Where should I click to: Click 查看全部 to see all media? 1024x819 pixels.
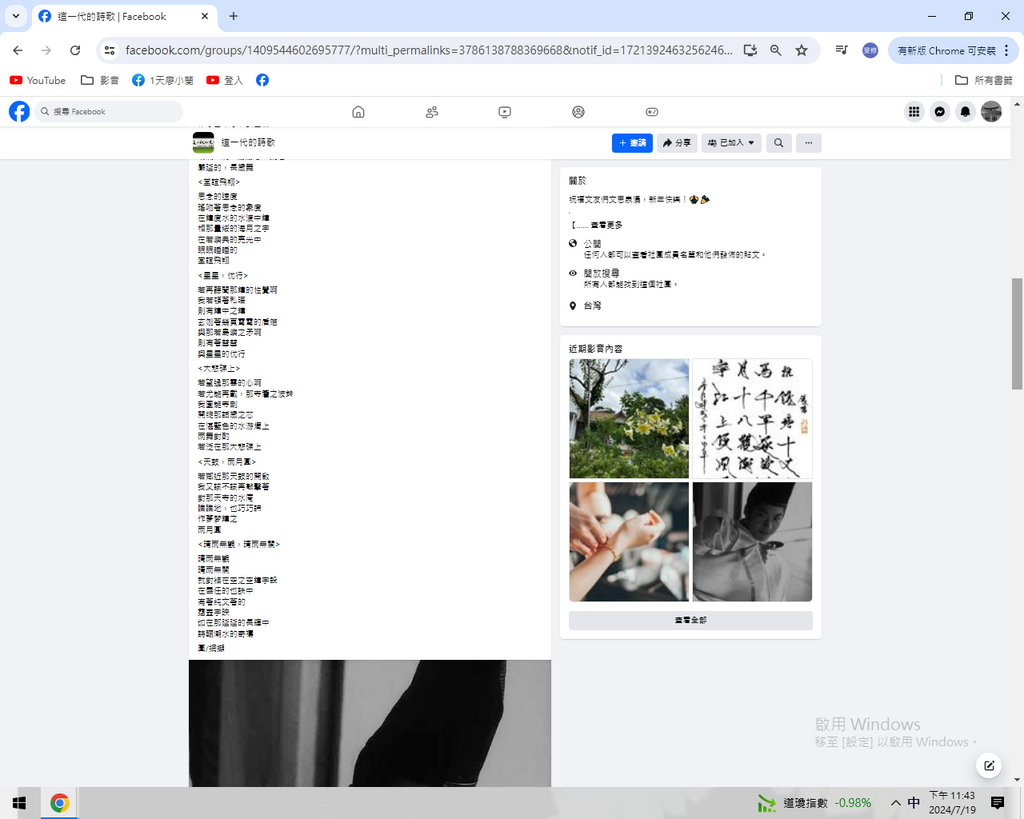coord(690,621)
